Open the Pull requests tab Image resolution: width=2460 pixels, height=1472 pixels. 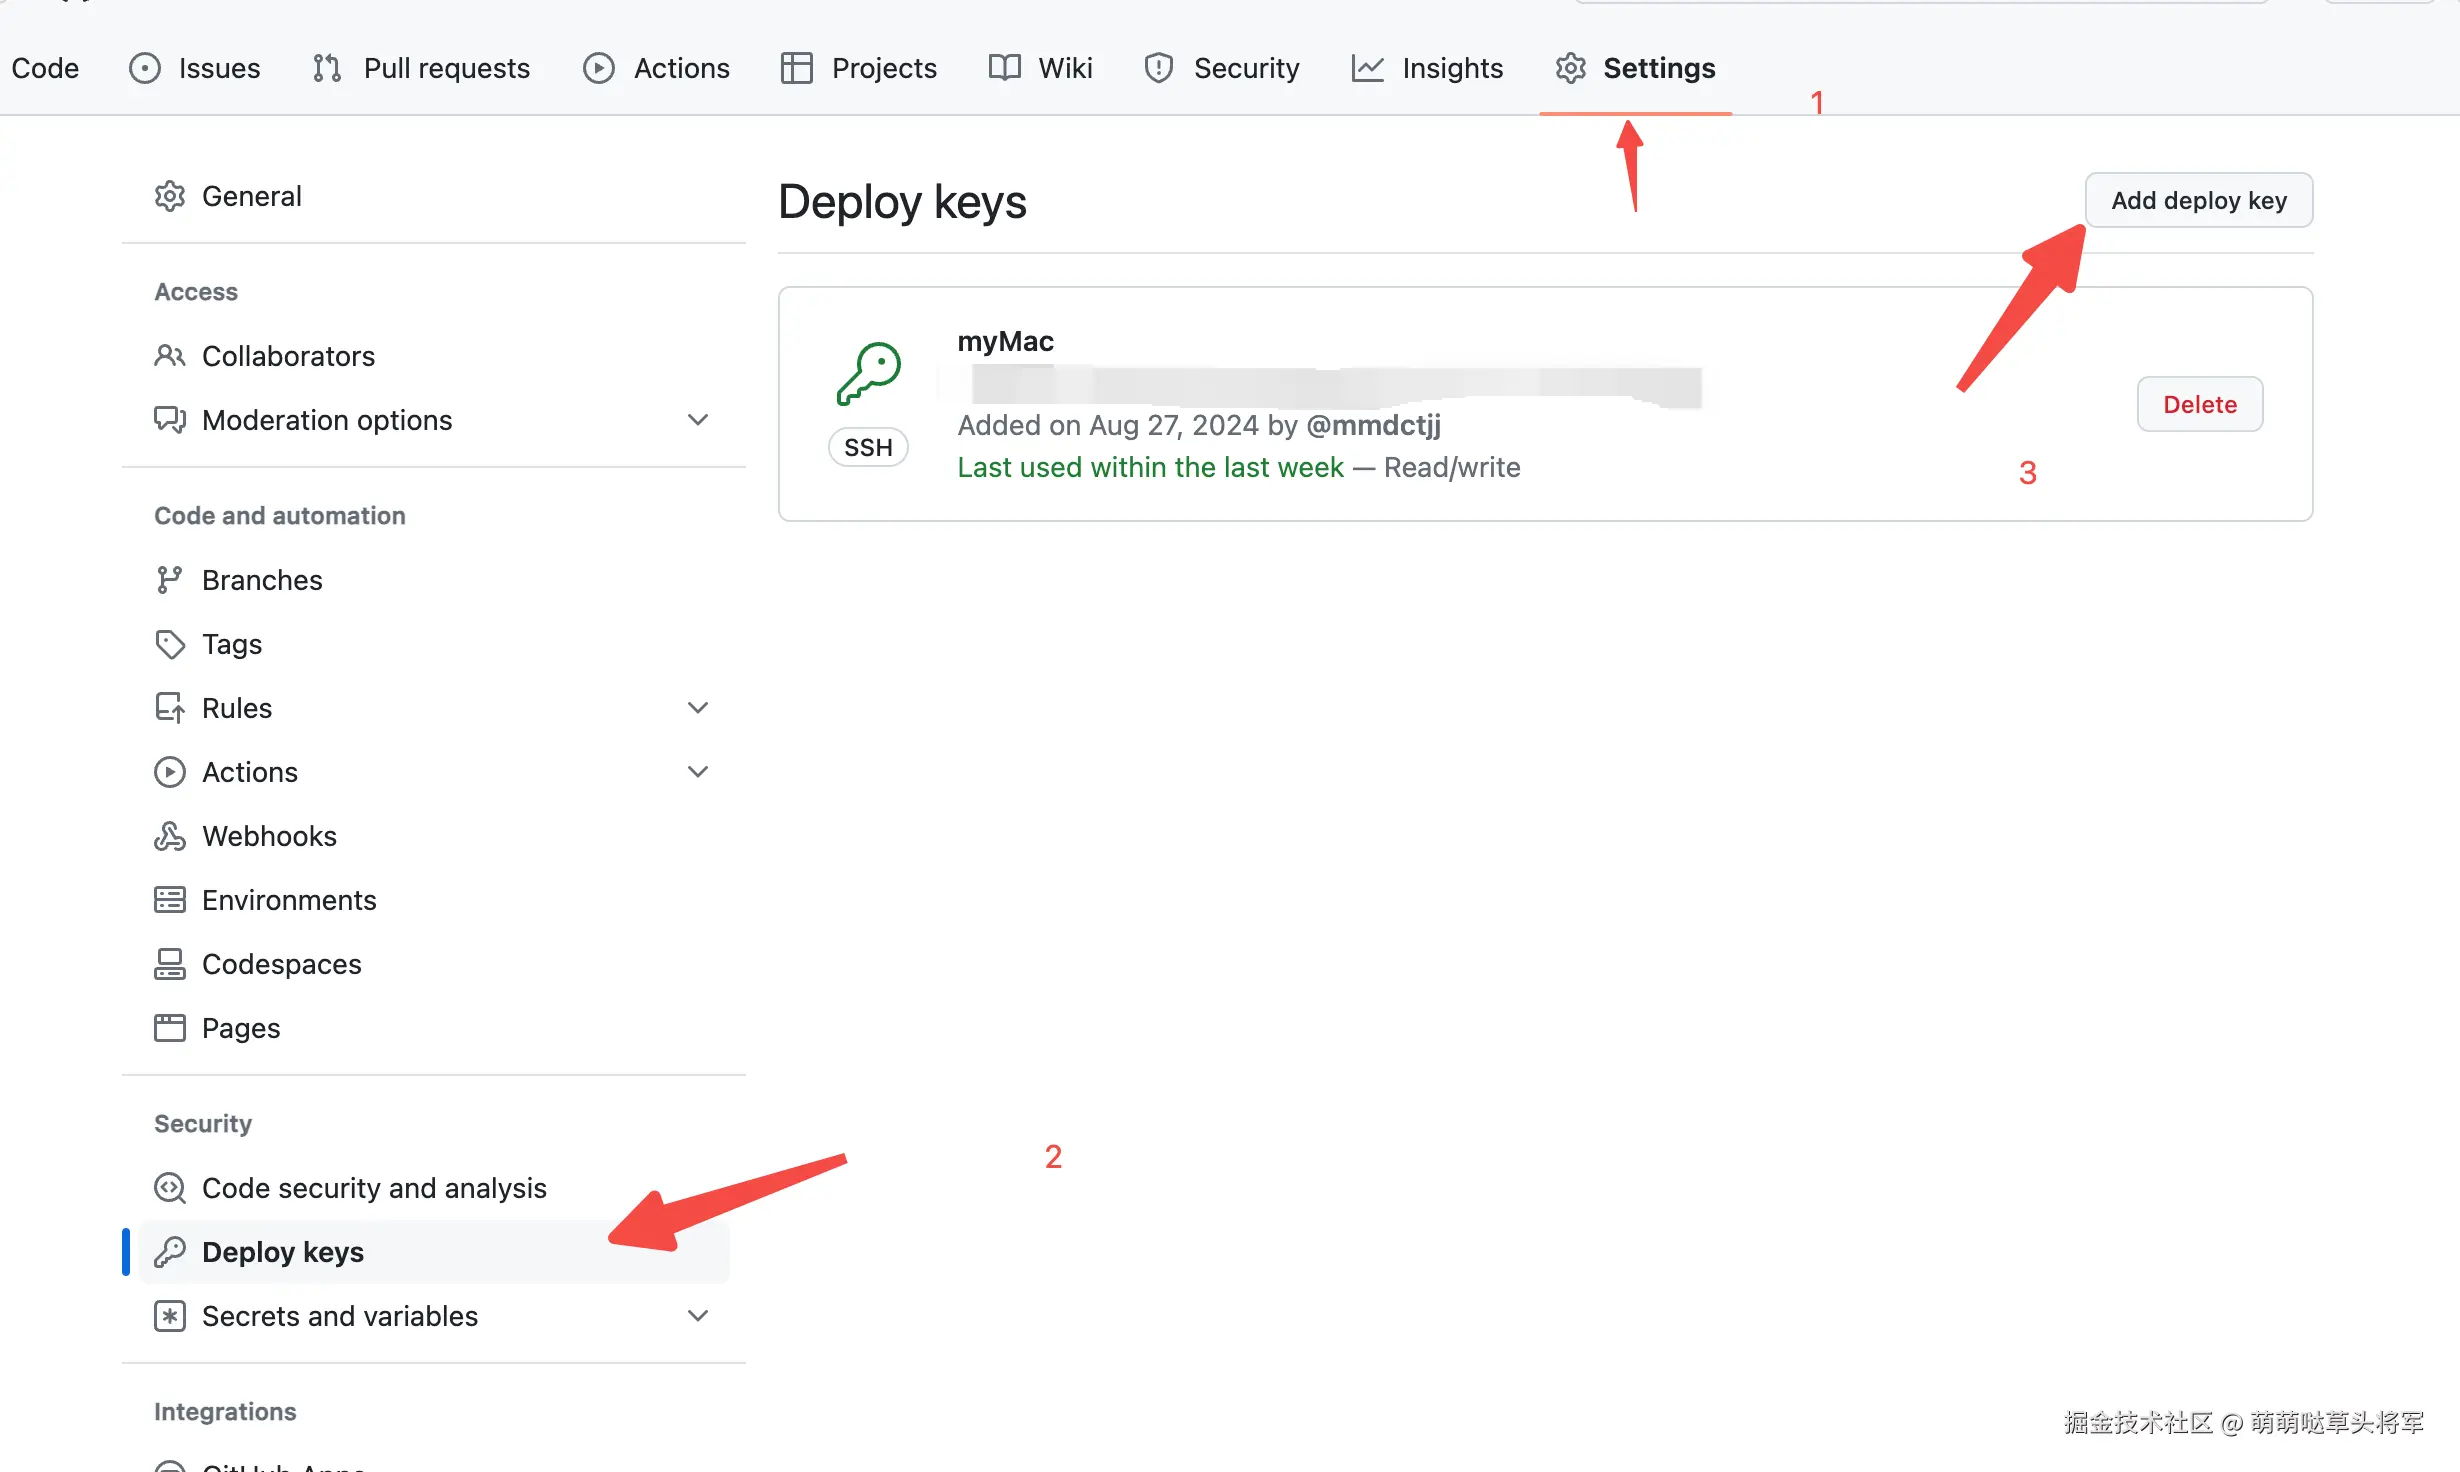click(421, 68)
